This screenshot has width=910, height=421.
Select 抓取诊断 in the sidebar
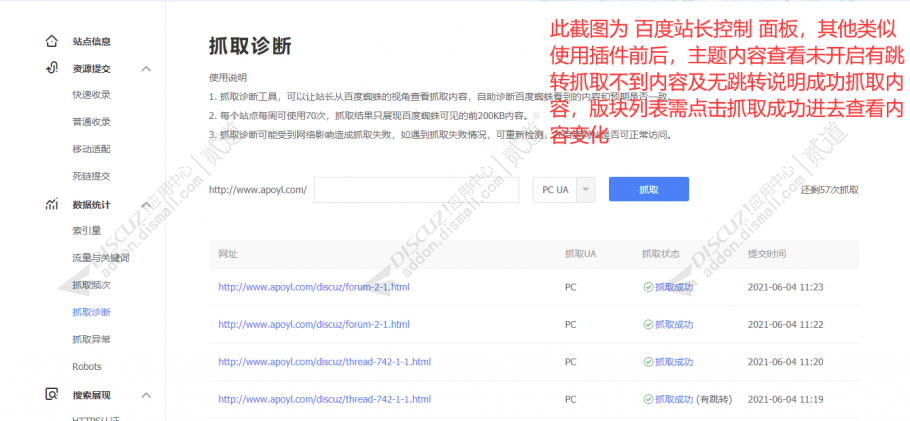(92, 312)
